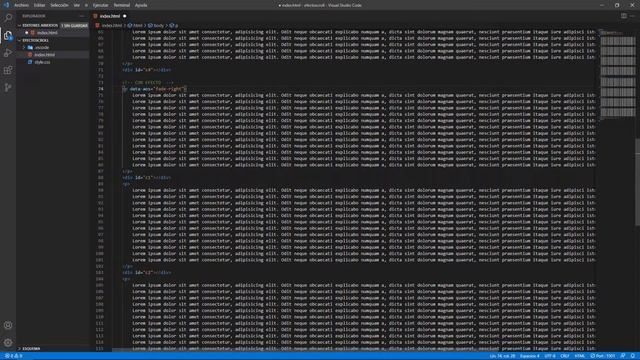Click the index.html breadcrumb
Image resolution: width=640 pixels, height=360 pixels.
tap(112, 25)
